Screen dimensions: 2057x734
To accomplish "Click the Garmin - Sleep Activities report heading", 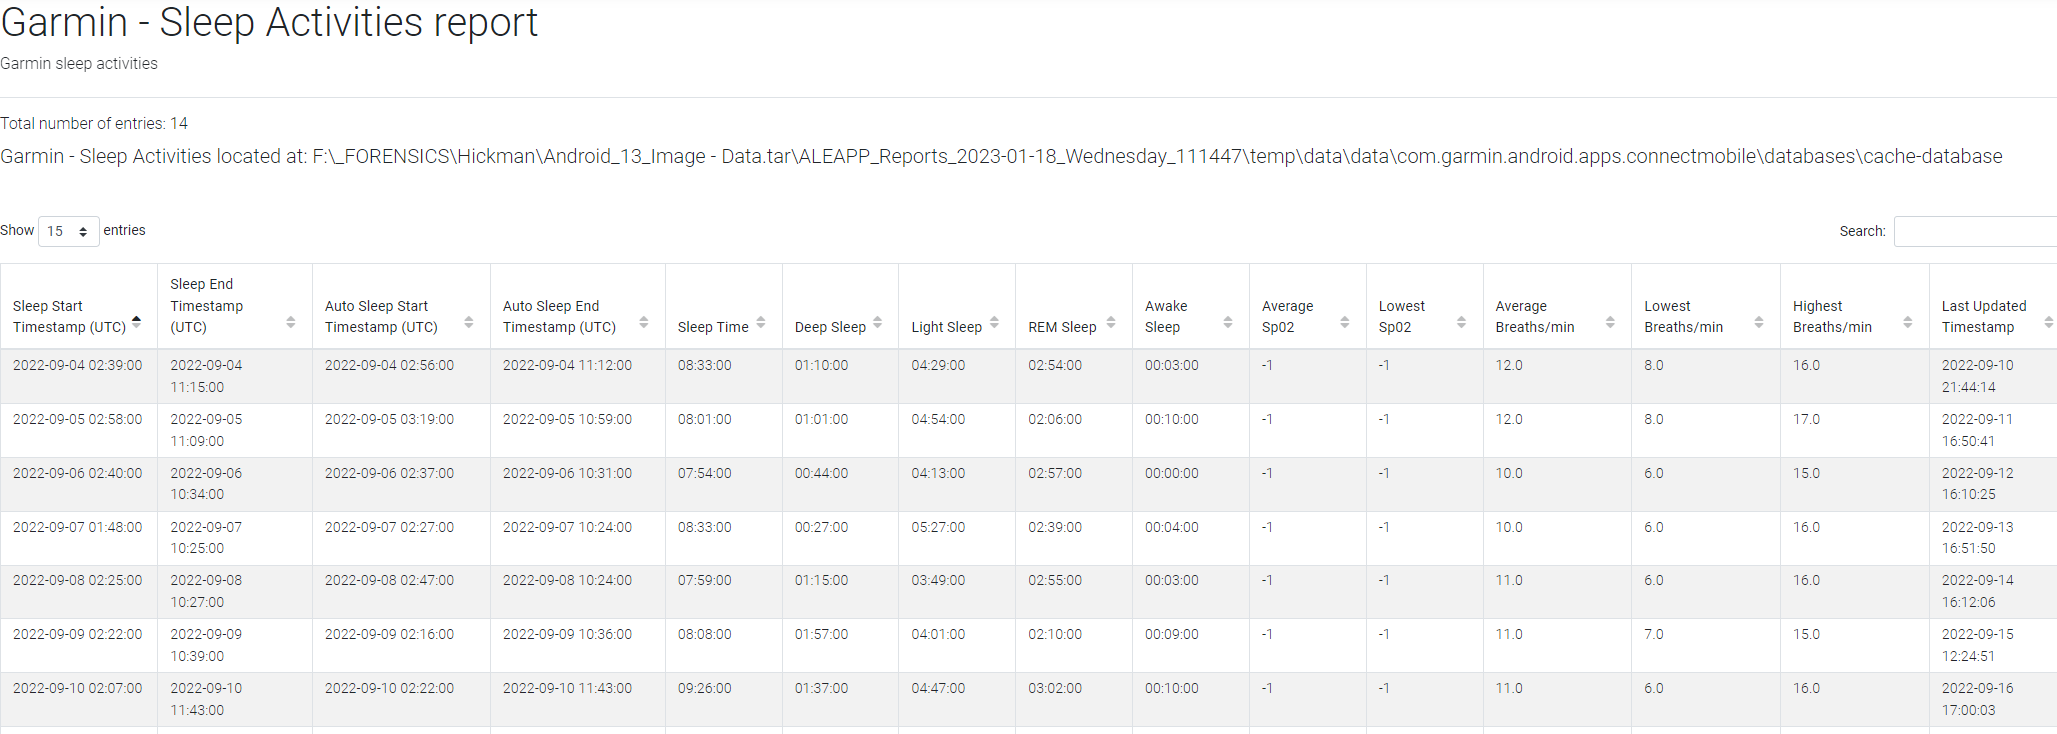I will (x=269, y=22).
